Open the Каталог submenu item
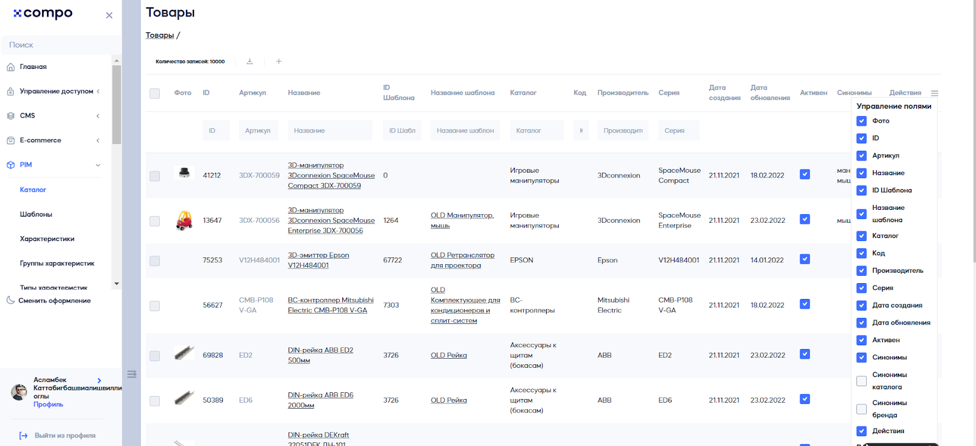 pos(33,190)
